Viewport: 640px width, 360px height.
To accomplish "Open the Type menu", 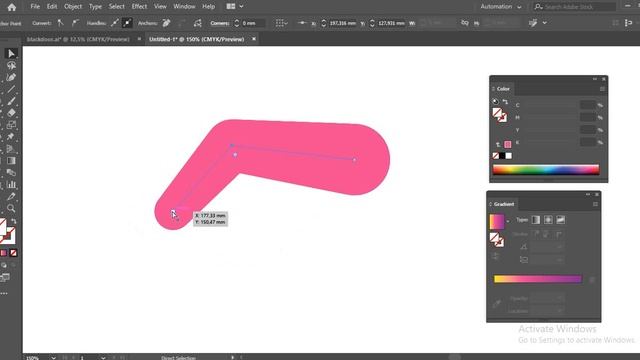I will (x=95, y=7).
